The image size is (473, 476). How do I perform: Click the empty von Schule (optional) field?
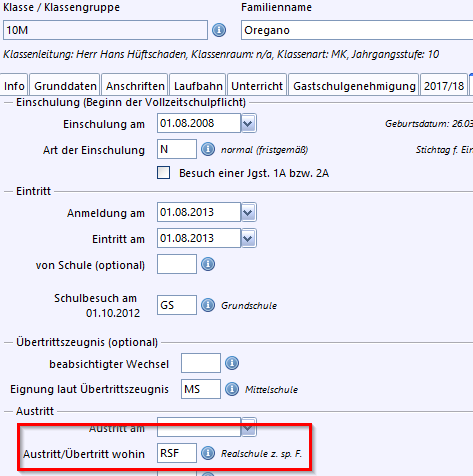pyautogui.click(x=177, y=264)
